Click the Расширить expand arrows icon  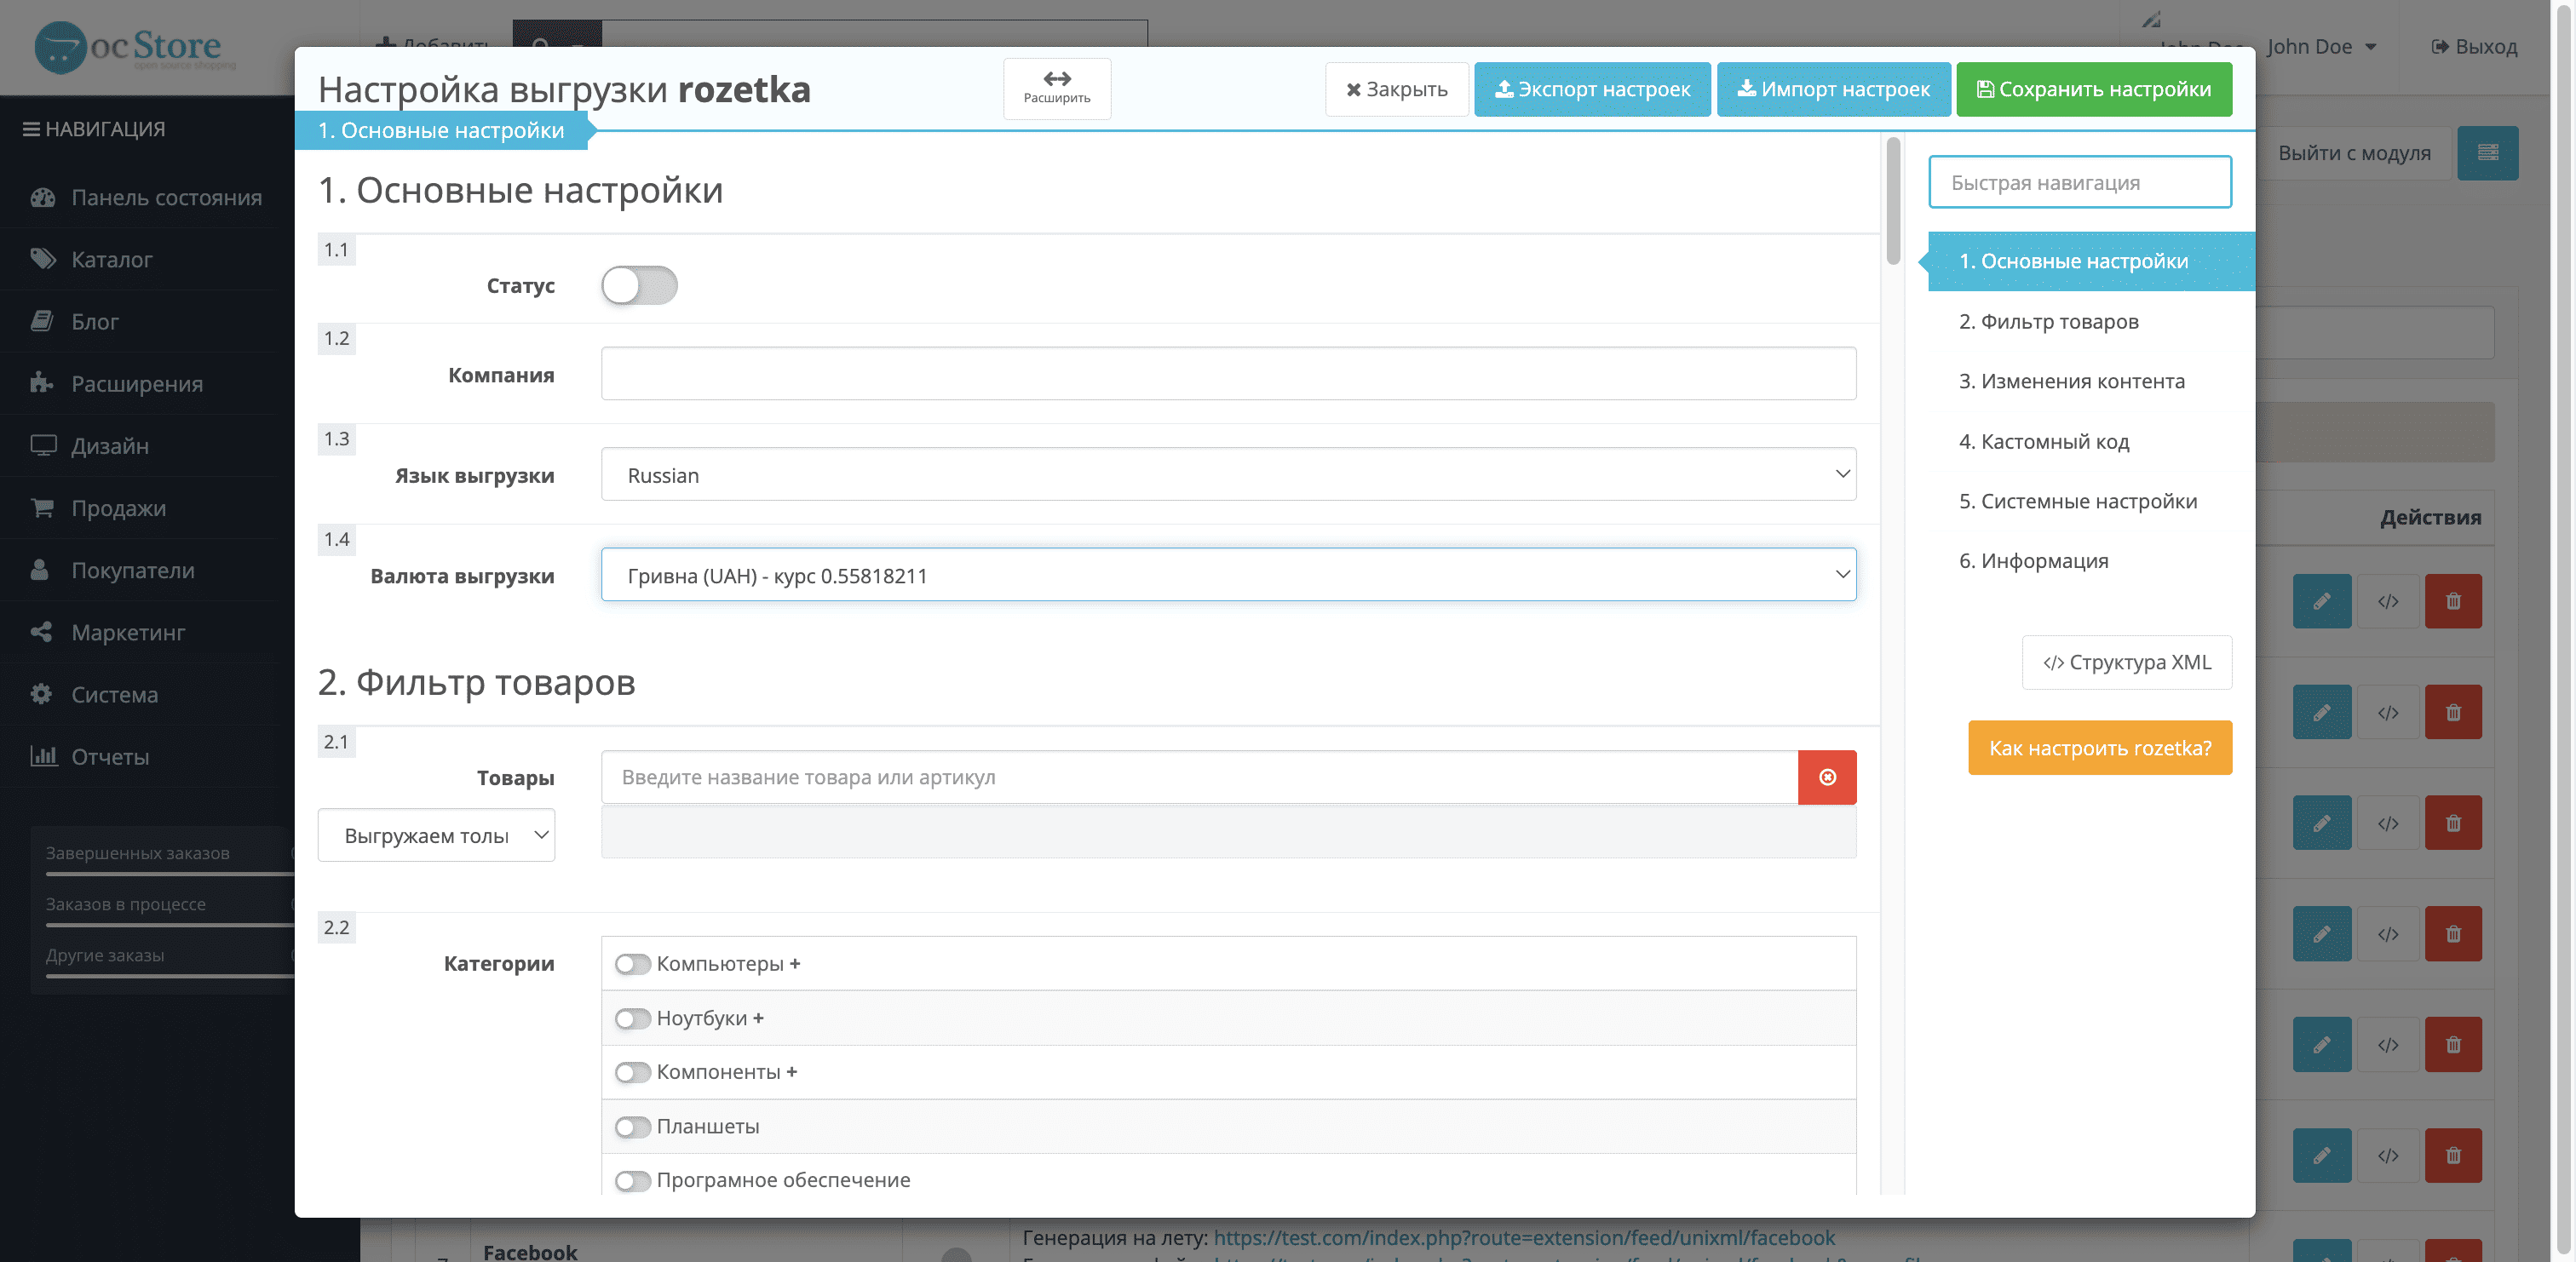(x=1057, y=78)
